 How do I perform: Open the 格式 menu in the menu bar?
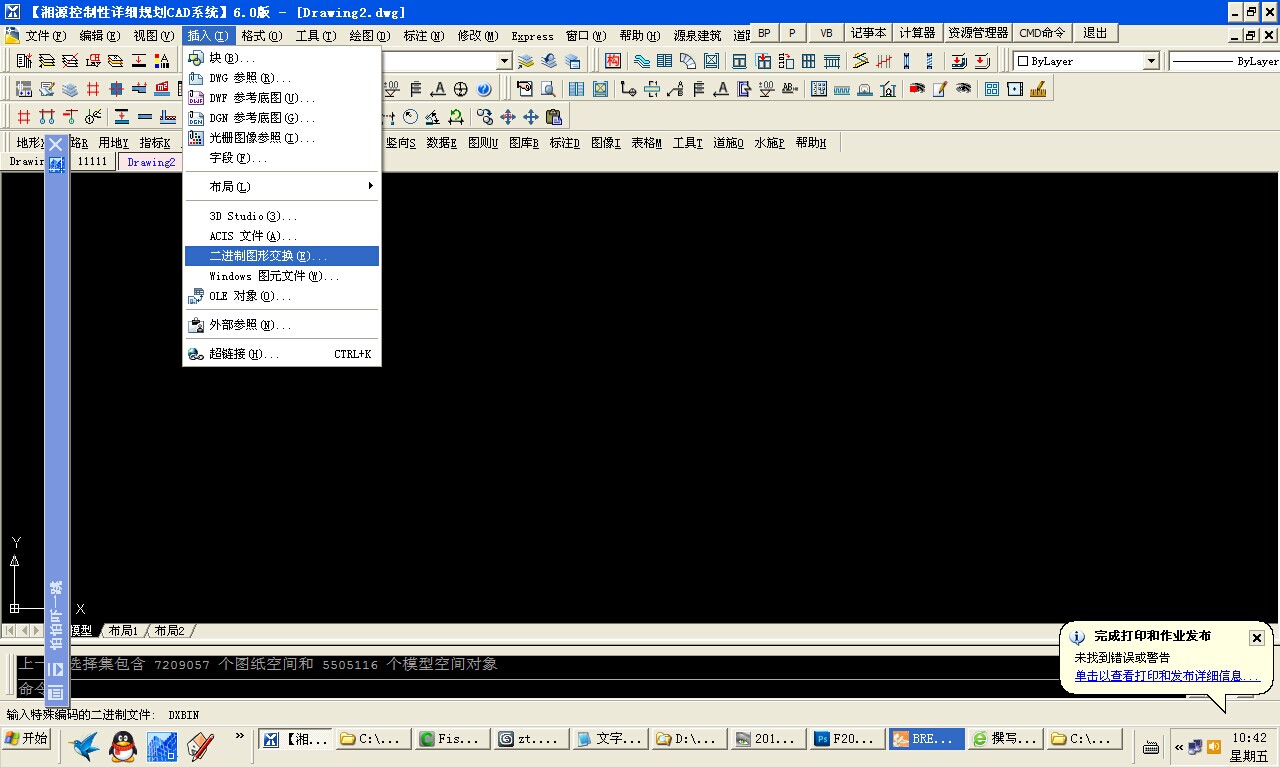261,35
